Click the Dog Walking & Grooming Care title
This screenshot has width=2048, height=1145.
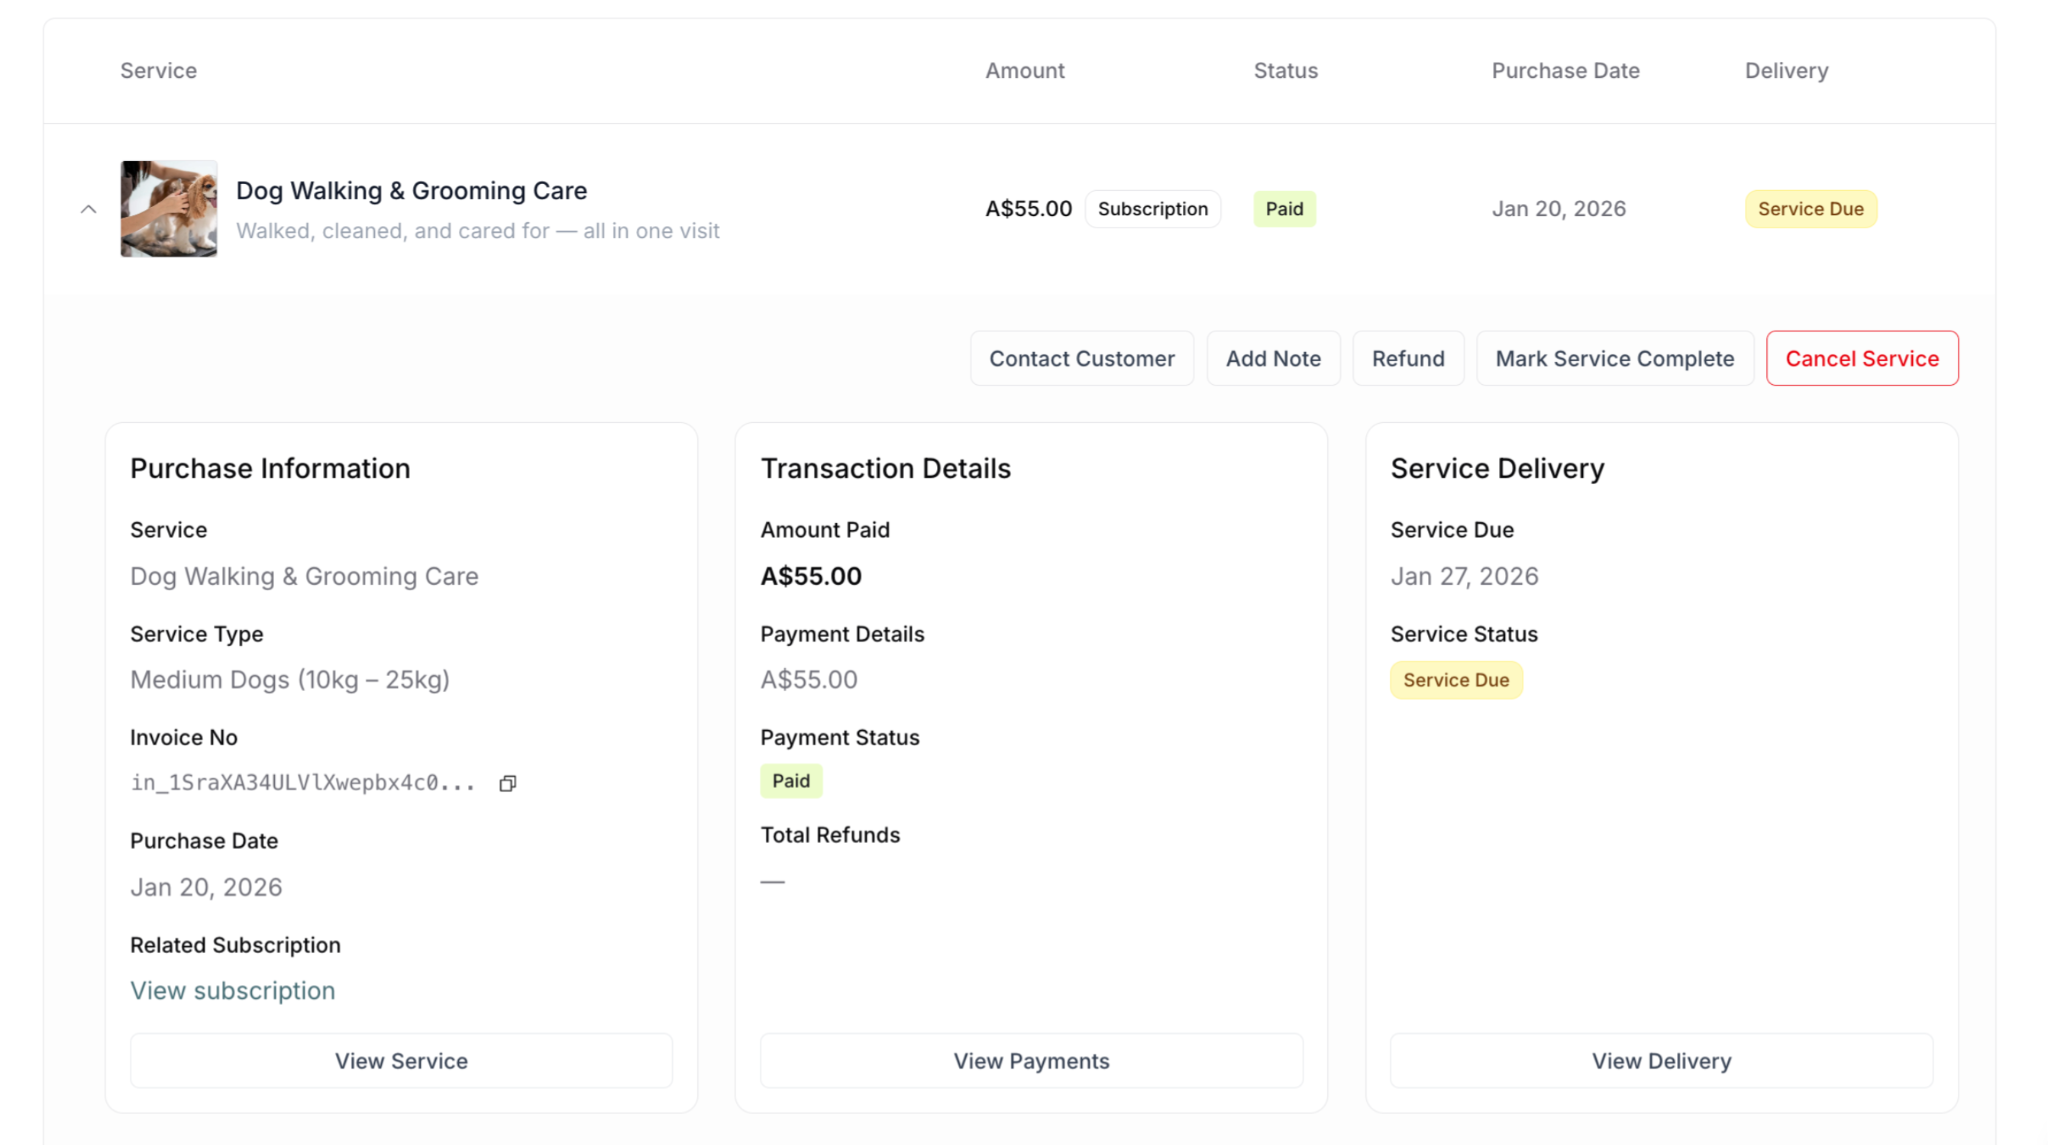pos(411,191)
